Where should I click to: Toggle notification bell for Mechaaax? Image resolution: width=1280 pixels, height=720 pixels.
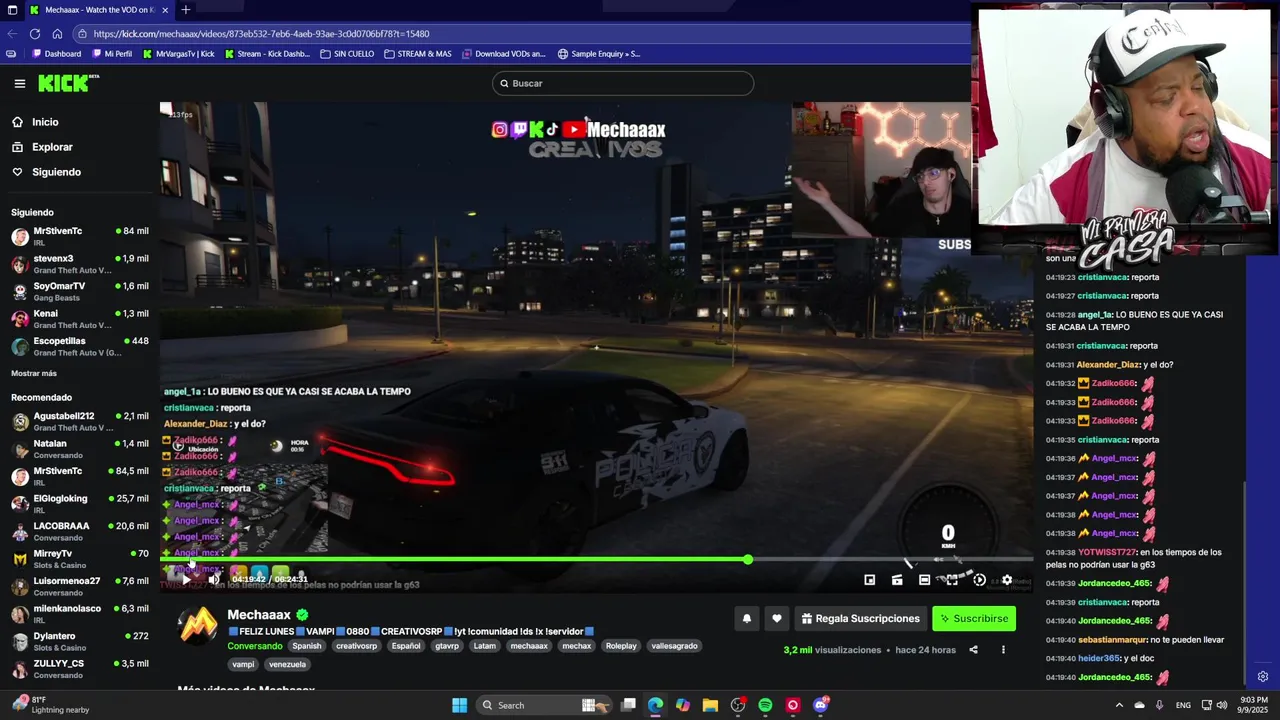pyautogui.click(x=746, y=619)
